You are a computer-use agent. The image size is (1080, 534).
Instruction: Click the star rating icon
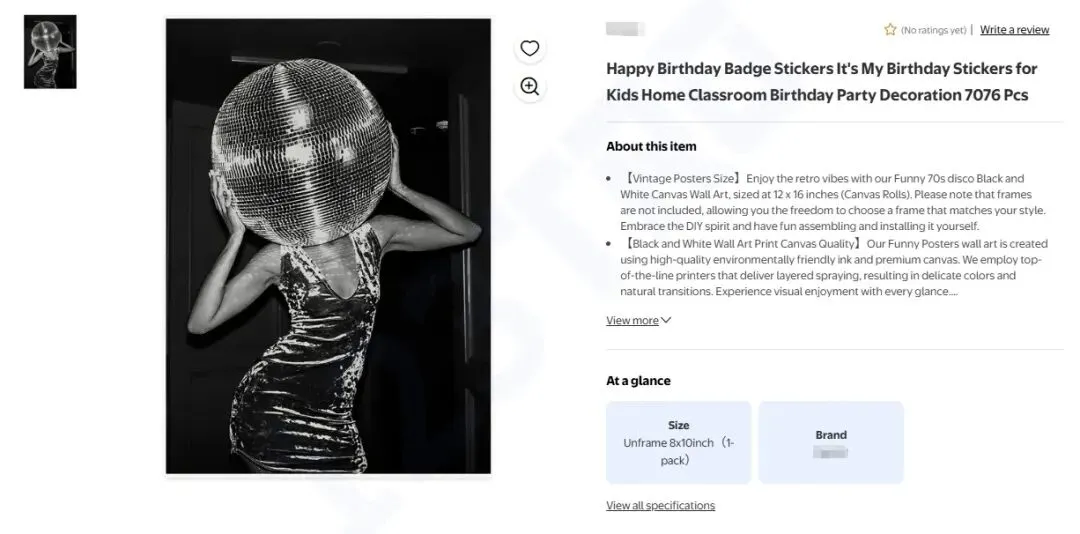890,30
